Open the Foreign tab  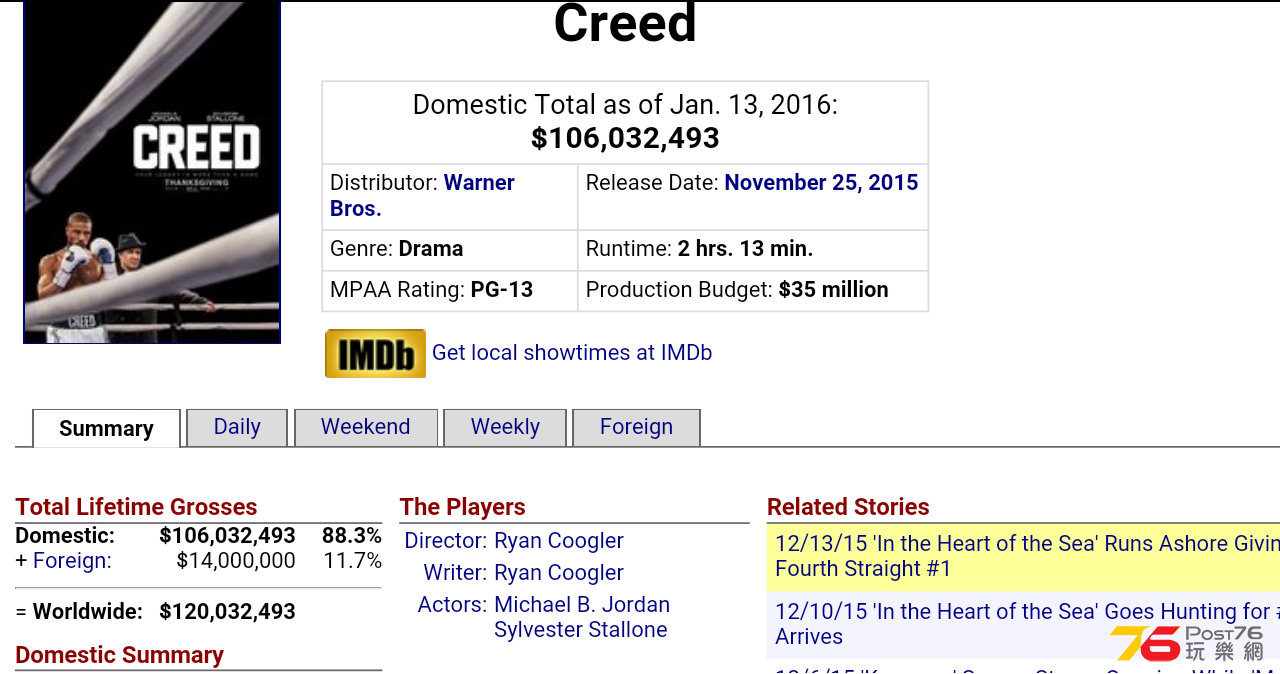click(x=636, y=427)
